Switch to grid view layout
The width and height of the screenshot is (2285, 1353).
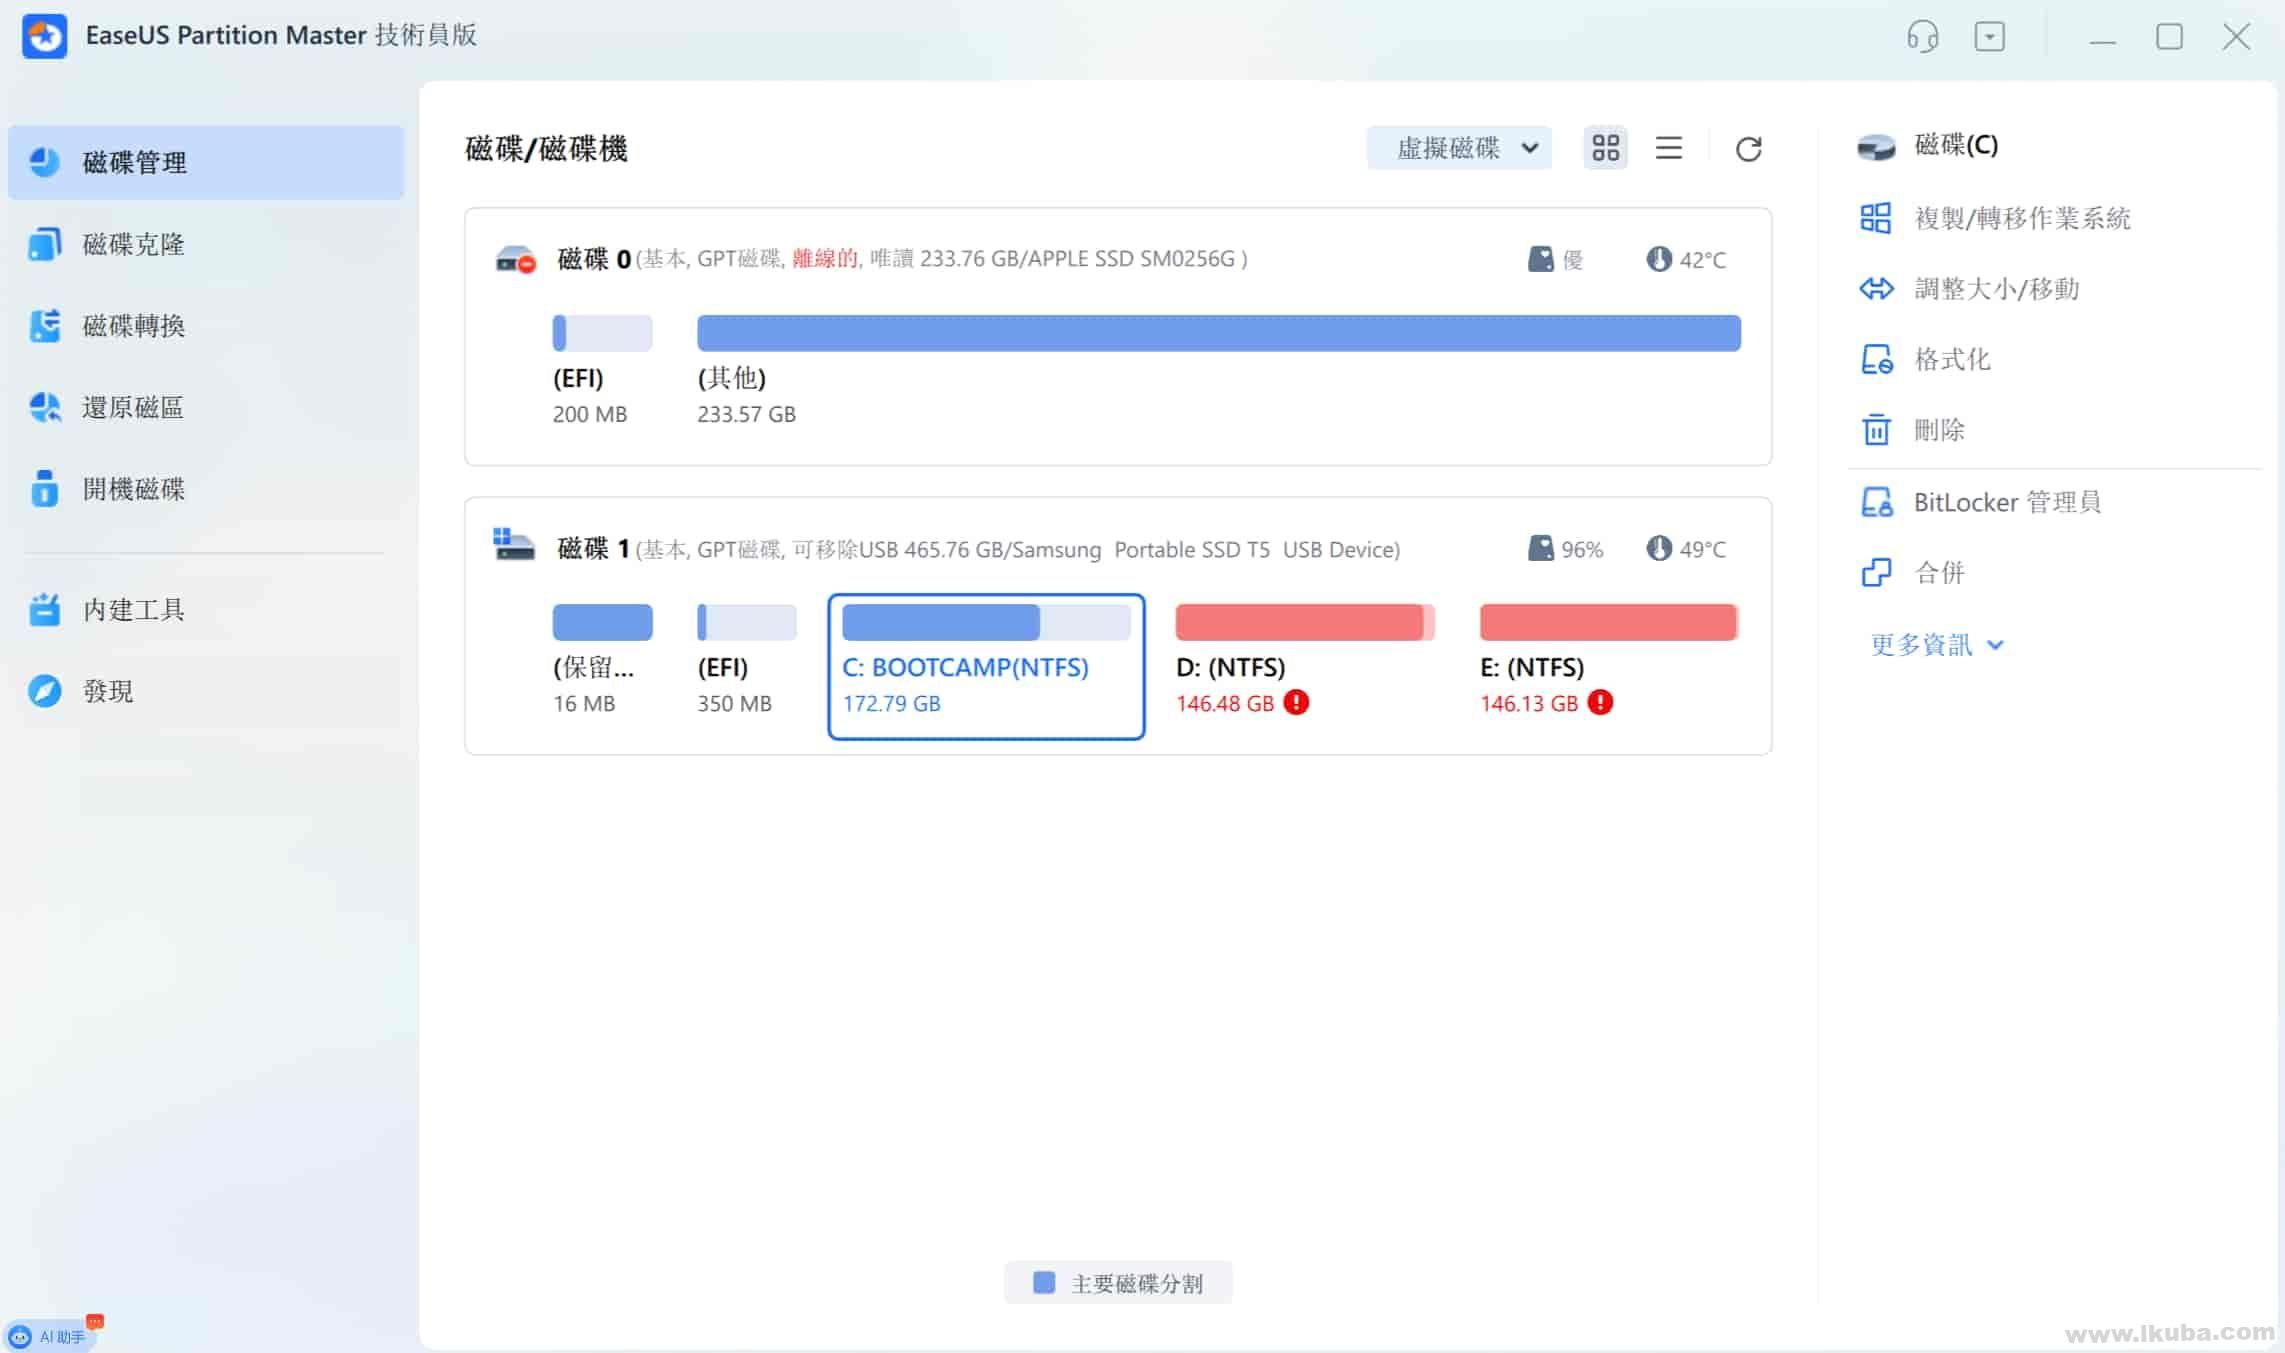1605,148
